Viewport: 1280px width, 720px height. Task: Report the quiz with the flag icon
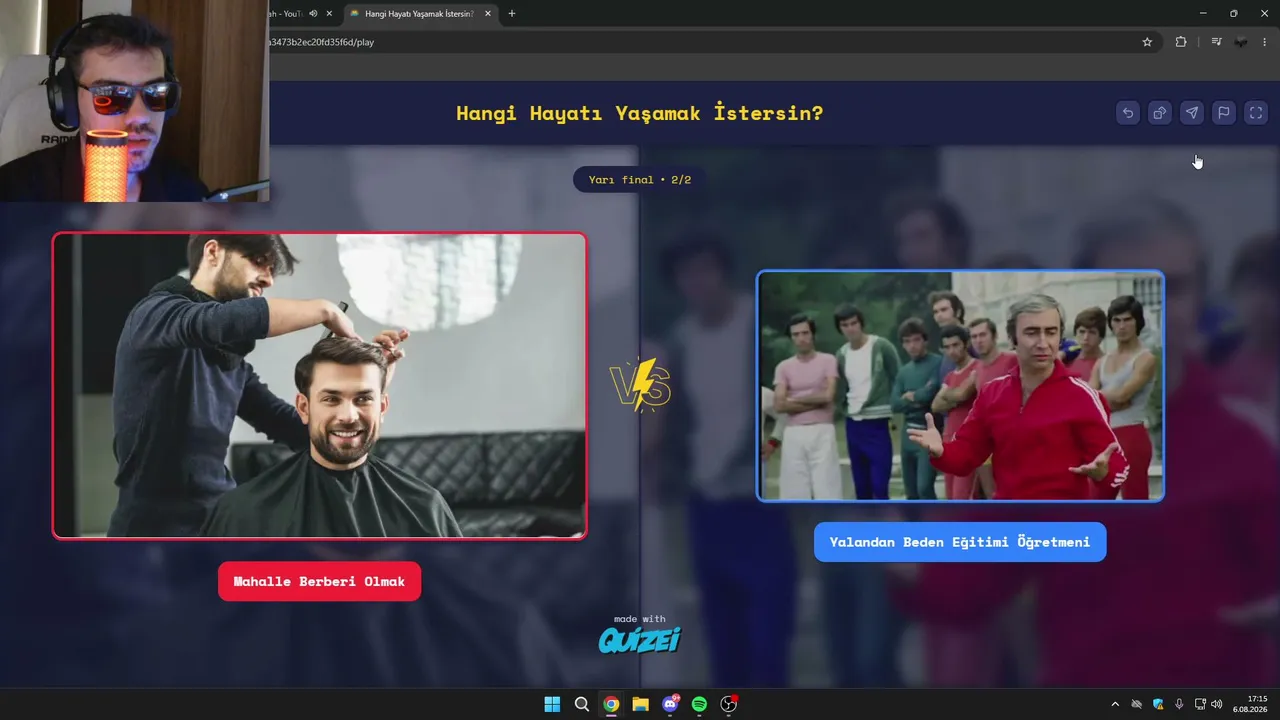click(x=1224, y=113)
